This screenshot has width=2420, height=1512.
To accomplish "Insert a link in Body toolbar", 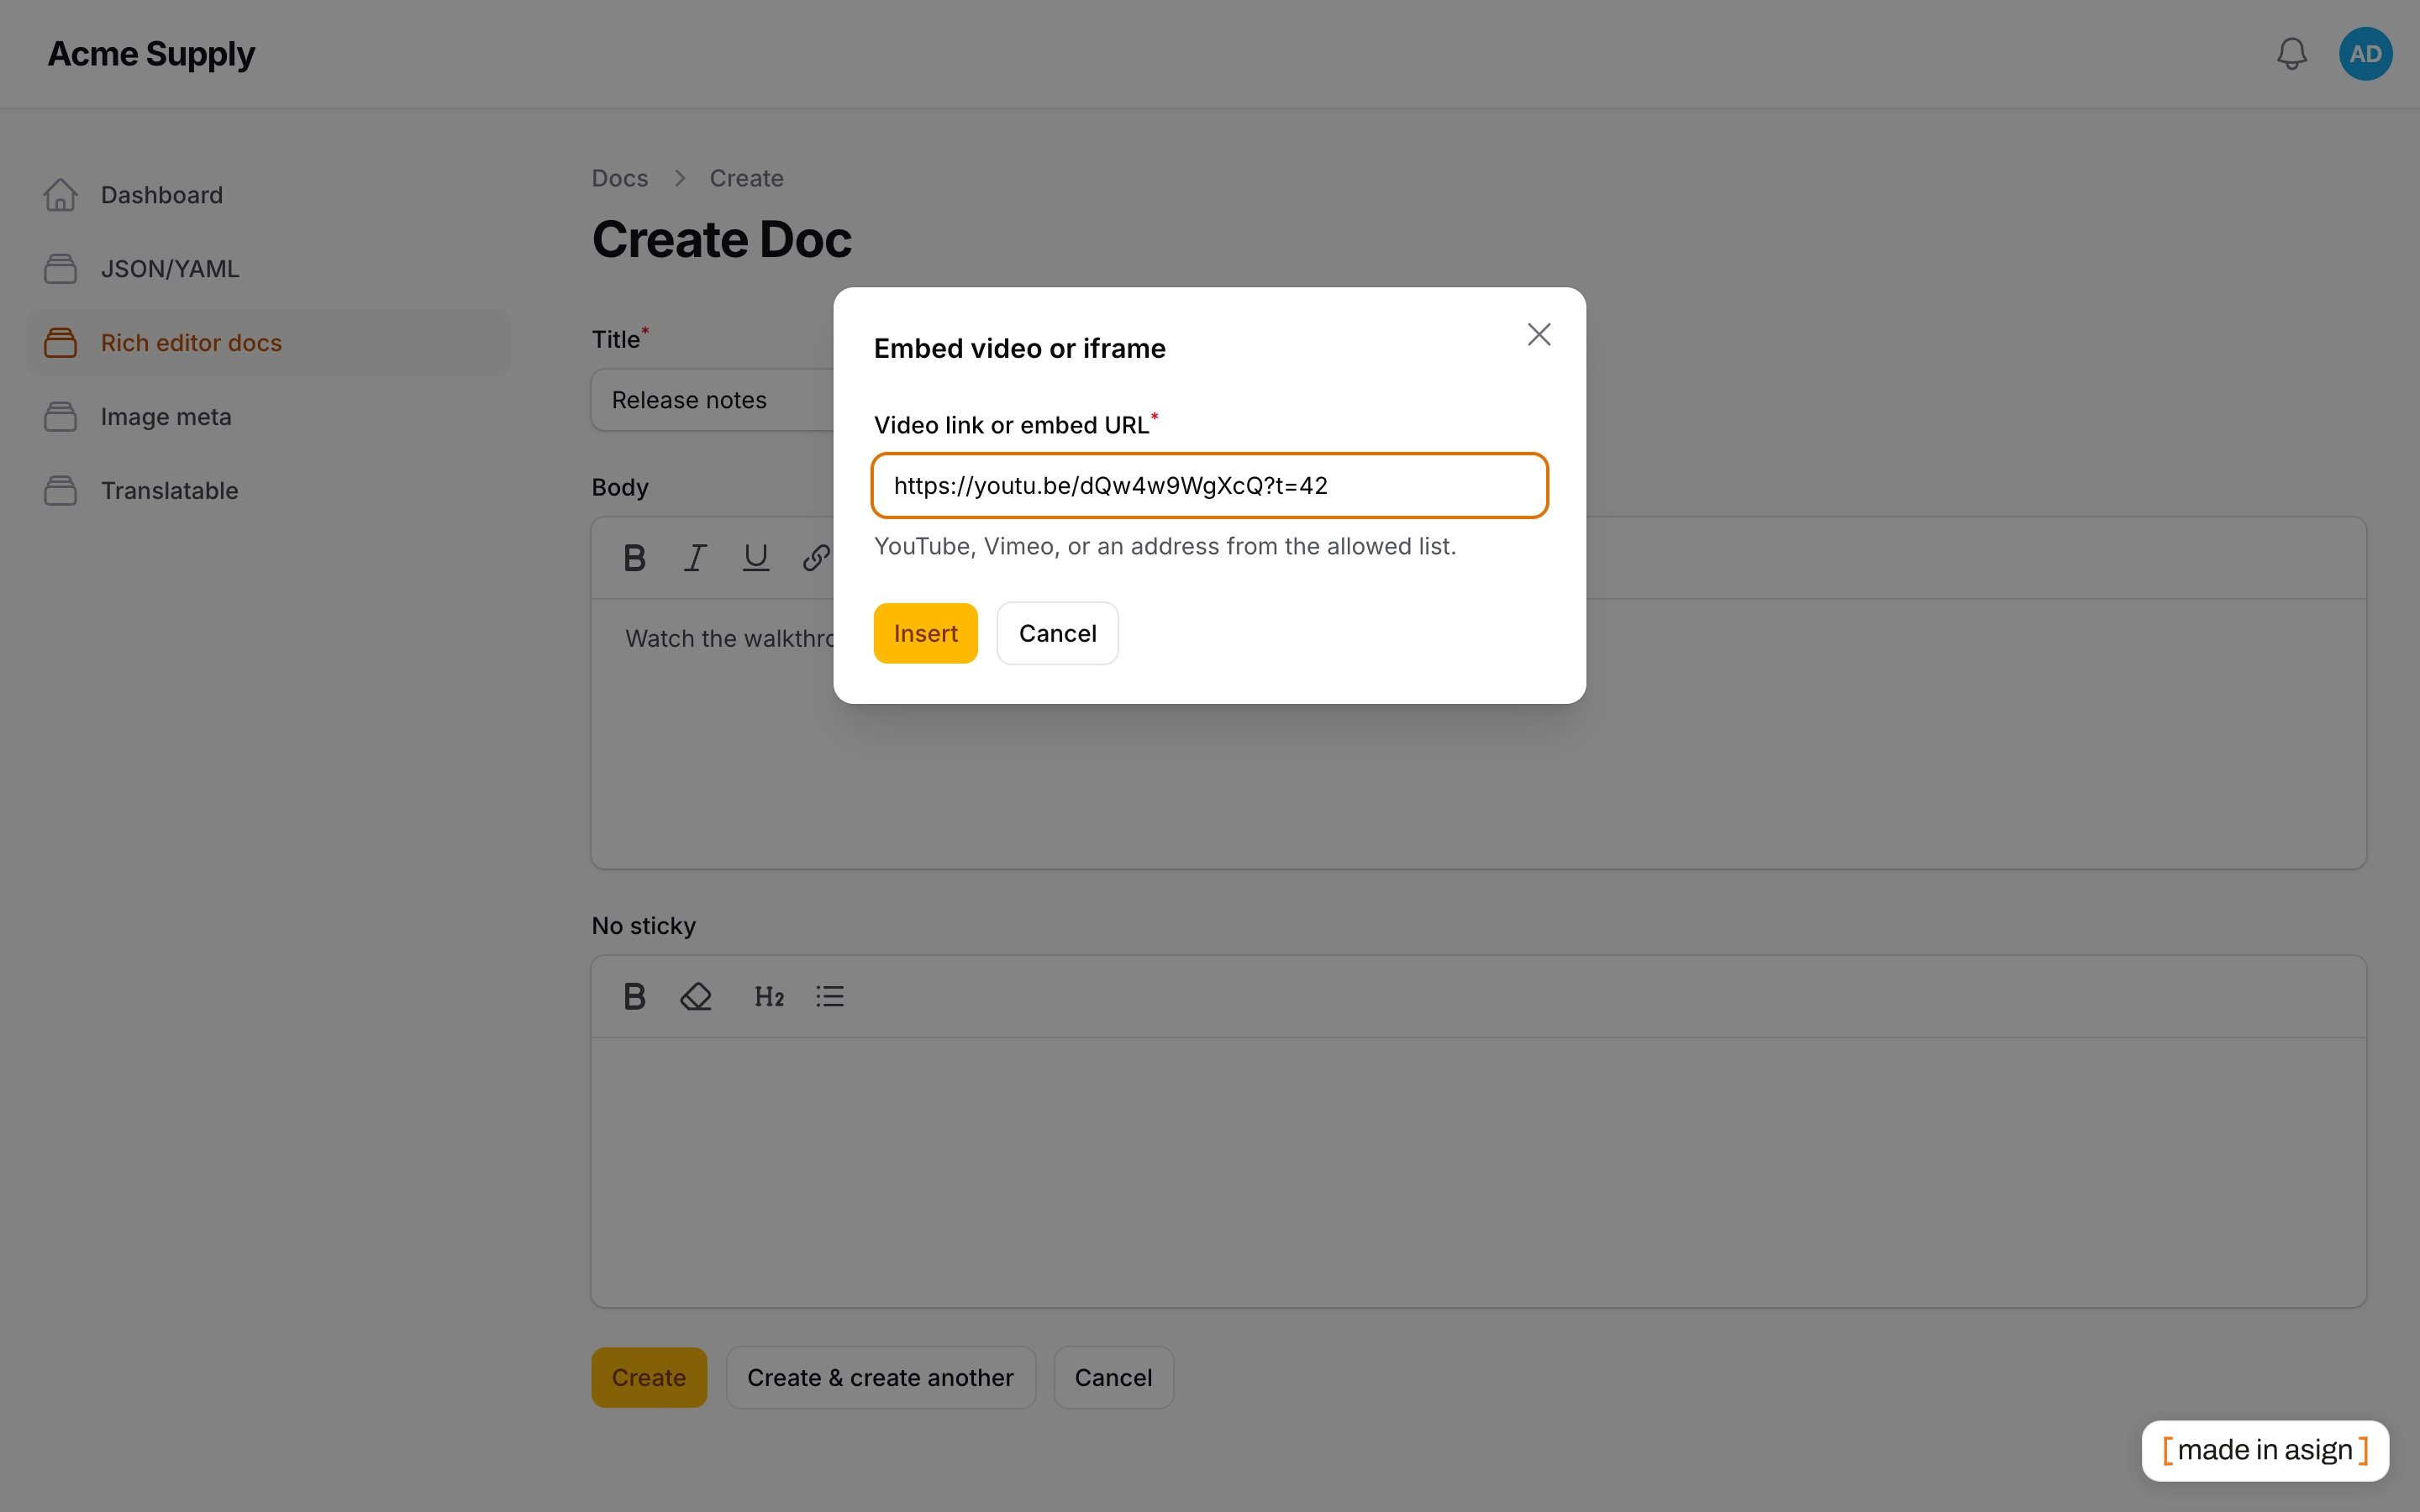I will pos(816,558).
